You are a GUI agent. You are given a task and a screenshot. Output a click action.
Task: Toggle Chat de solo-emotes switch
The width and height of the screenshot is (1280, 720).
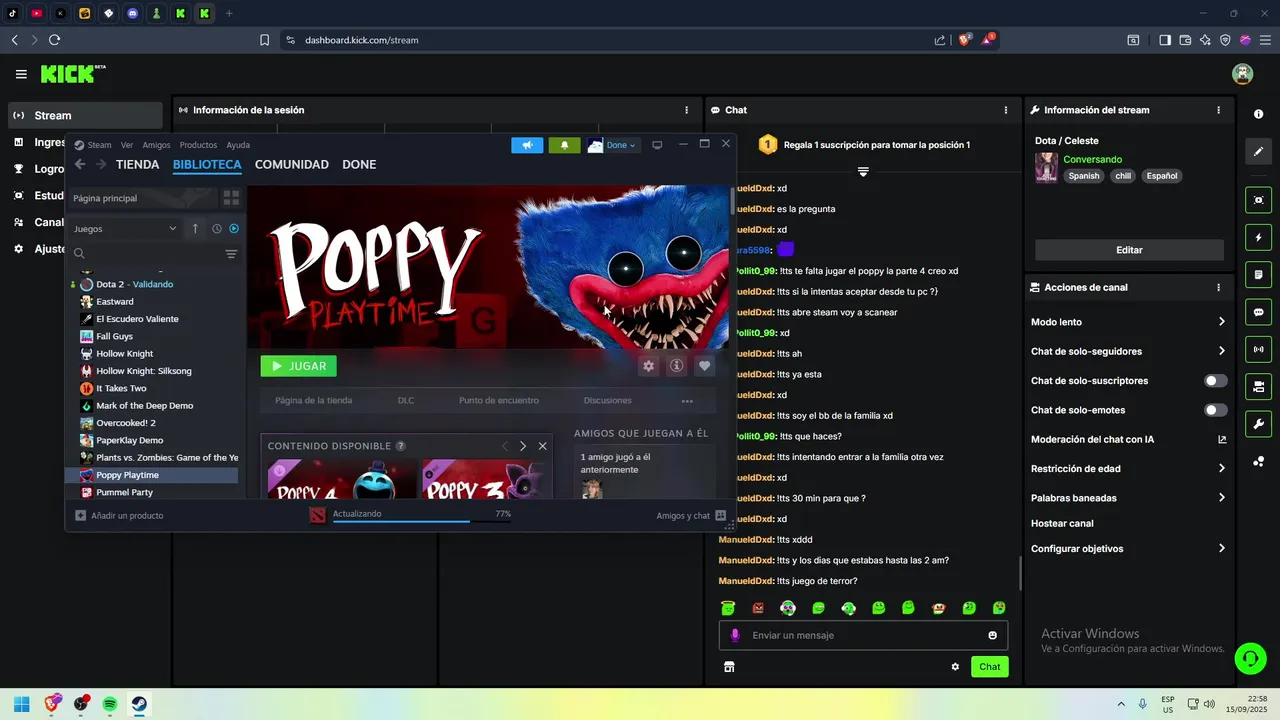[1216, 410]
